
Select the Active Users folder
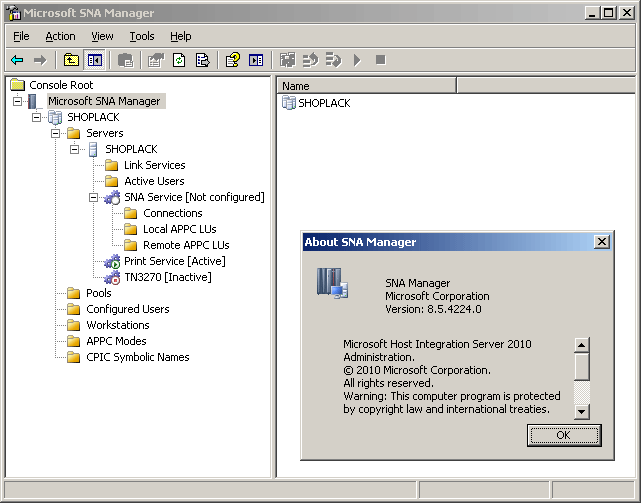click(154, 181)
